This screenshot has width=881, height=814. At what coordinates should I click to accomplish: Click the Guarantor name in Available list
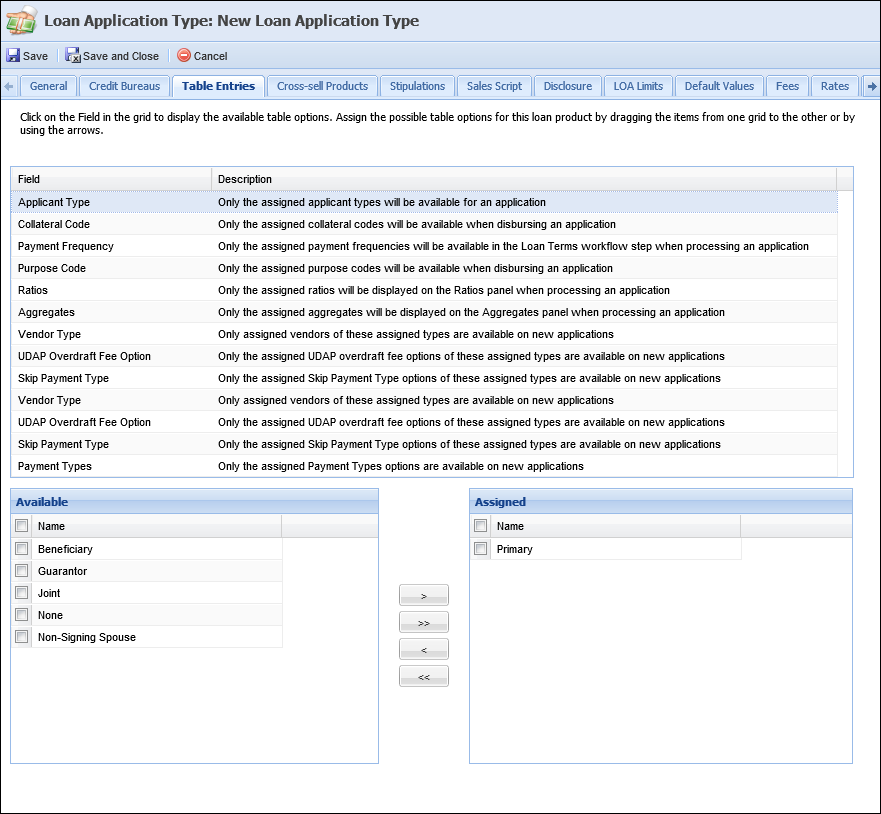point(62,571)
